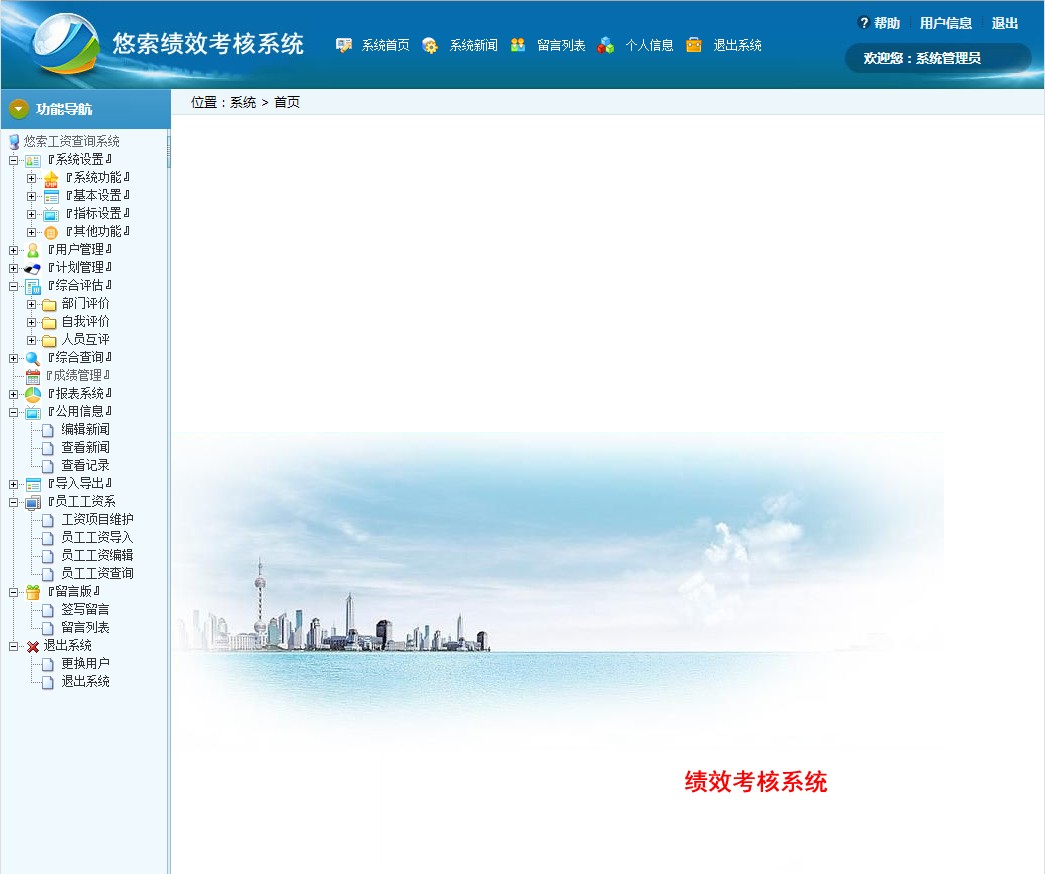This screenshot has height=874, width=1045.
Task: Expand the 『用户管理』 tree node
Action: pyautogui.click(x=13, y=250)
